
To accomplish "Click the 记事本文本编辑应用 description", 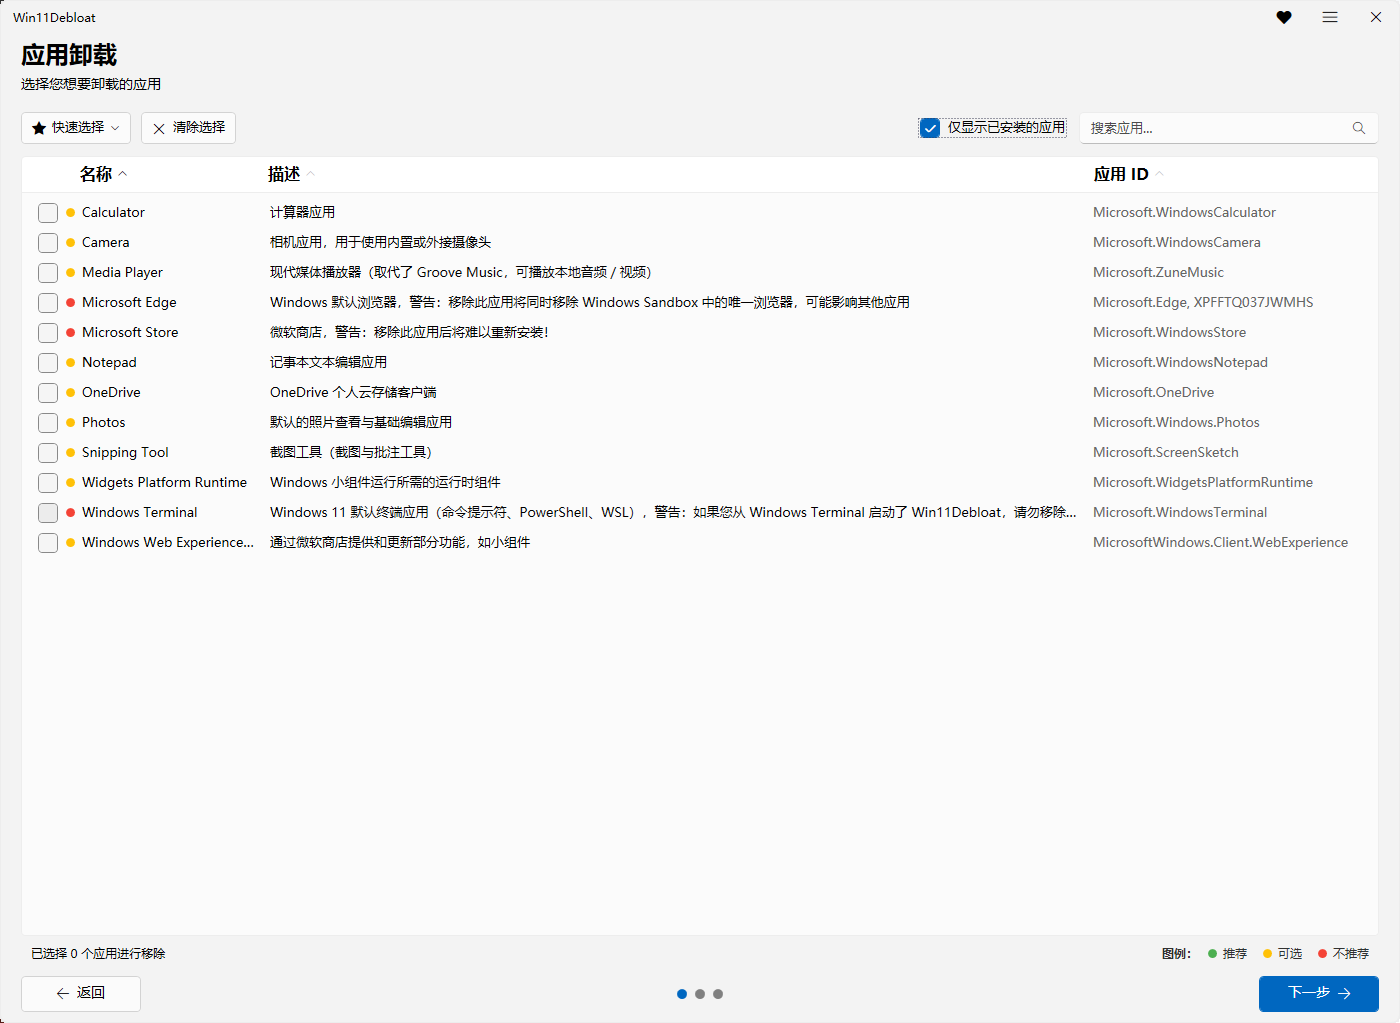I will 328,362.
